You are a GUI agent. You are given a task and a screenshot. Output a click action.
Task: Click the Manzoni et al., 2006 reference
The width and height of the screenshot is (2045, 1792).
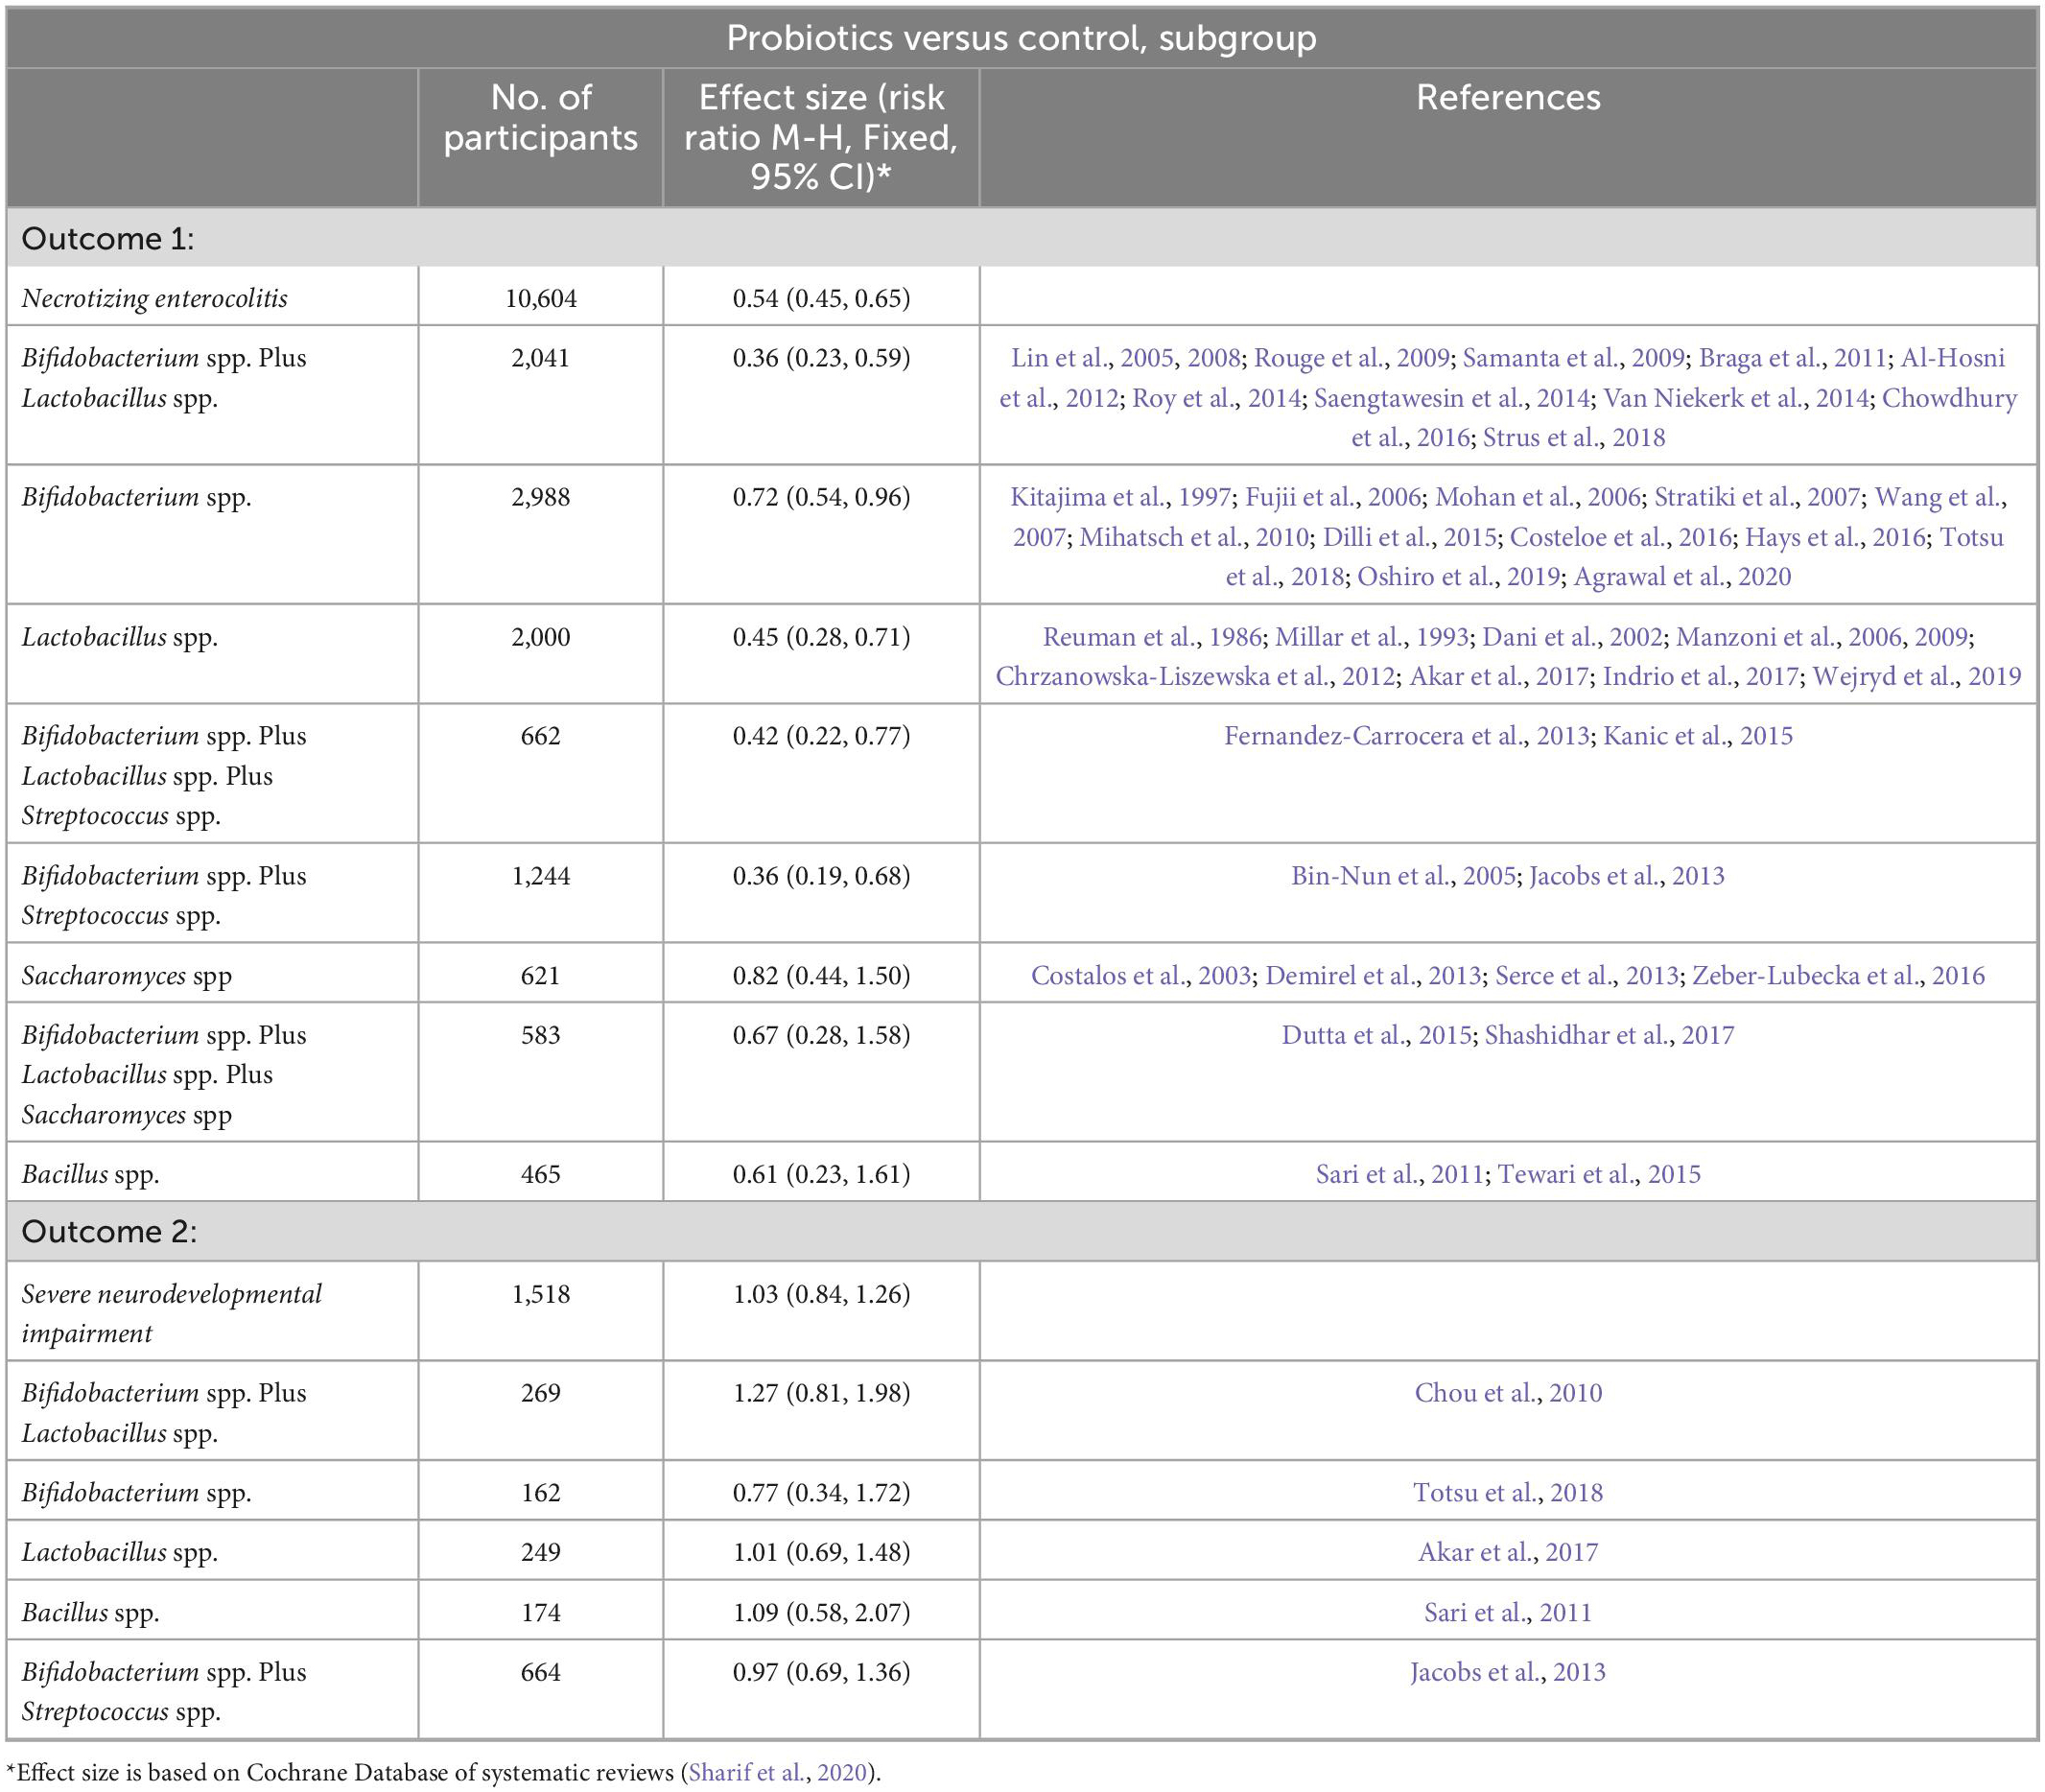click(1784, 637)
